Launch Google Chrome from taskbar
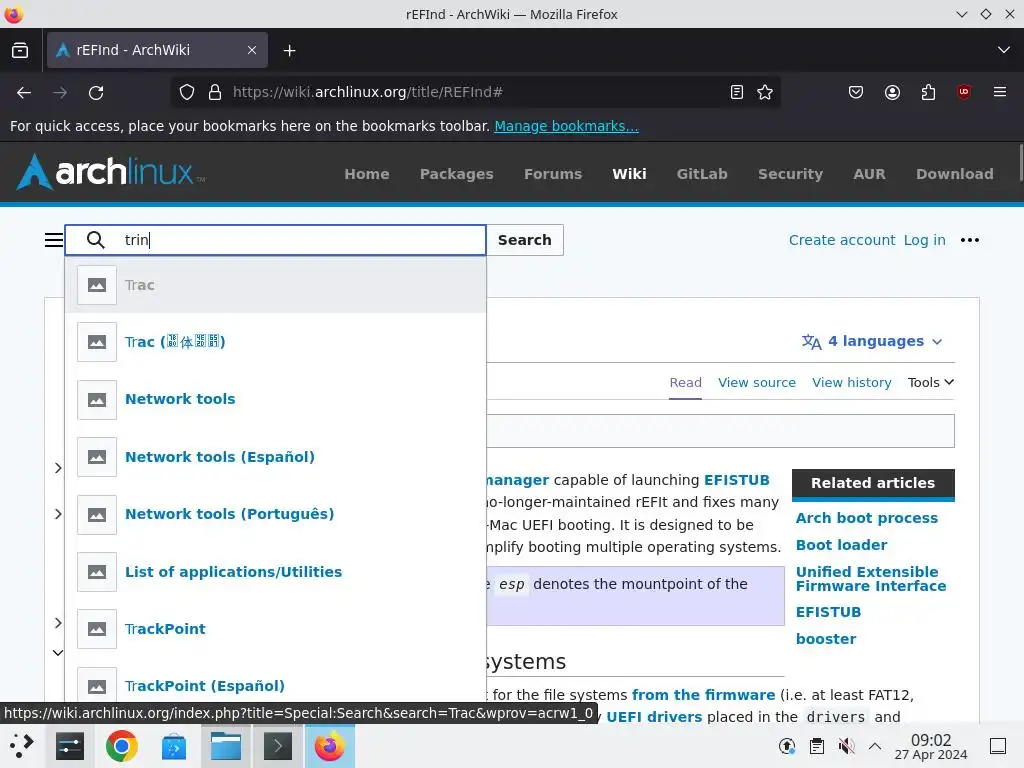Screen dimensions: 1024x768 coord(121,746)
